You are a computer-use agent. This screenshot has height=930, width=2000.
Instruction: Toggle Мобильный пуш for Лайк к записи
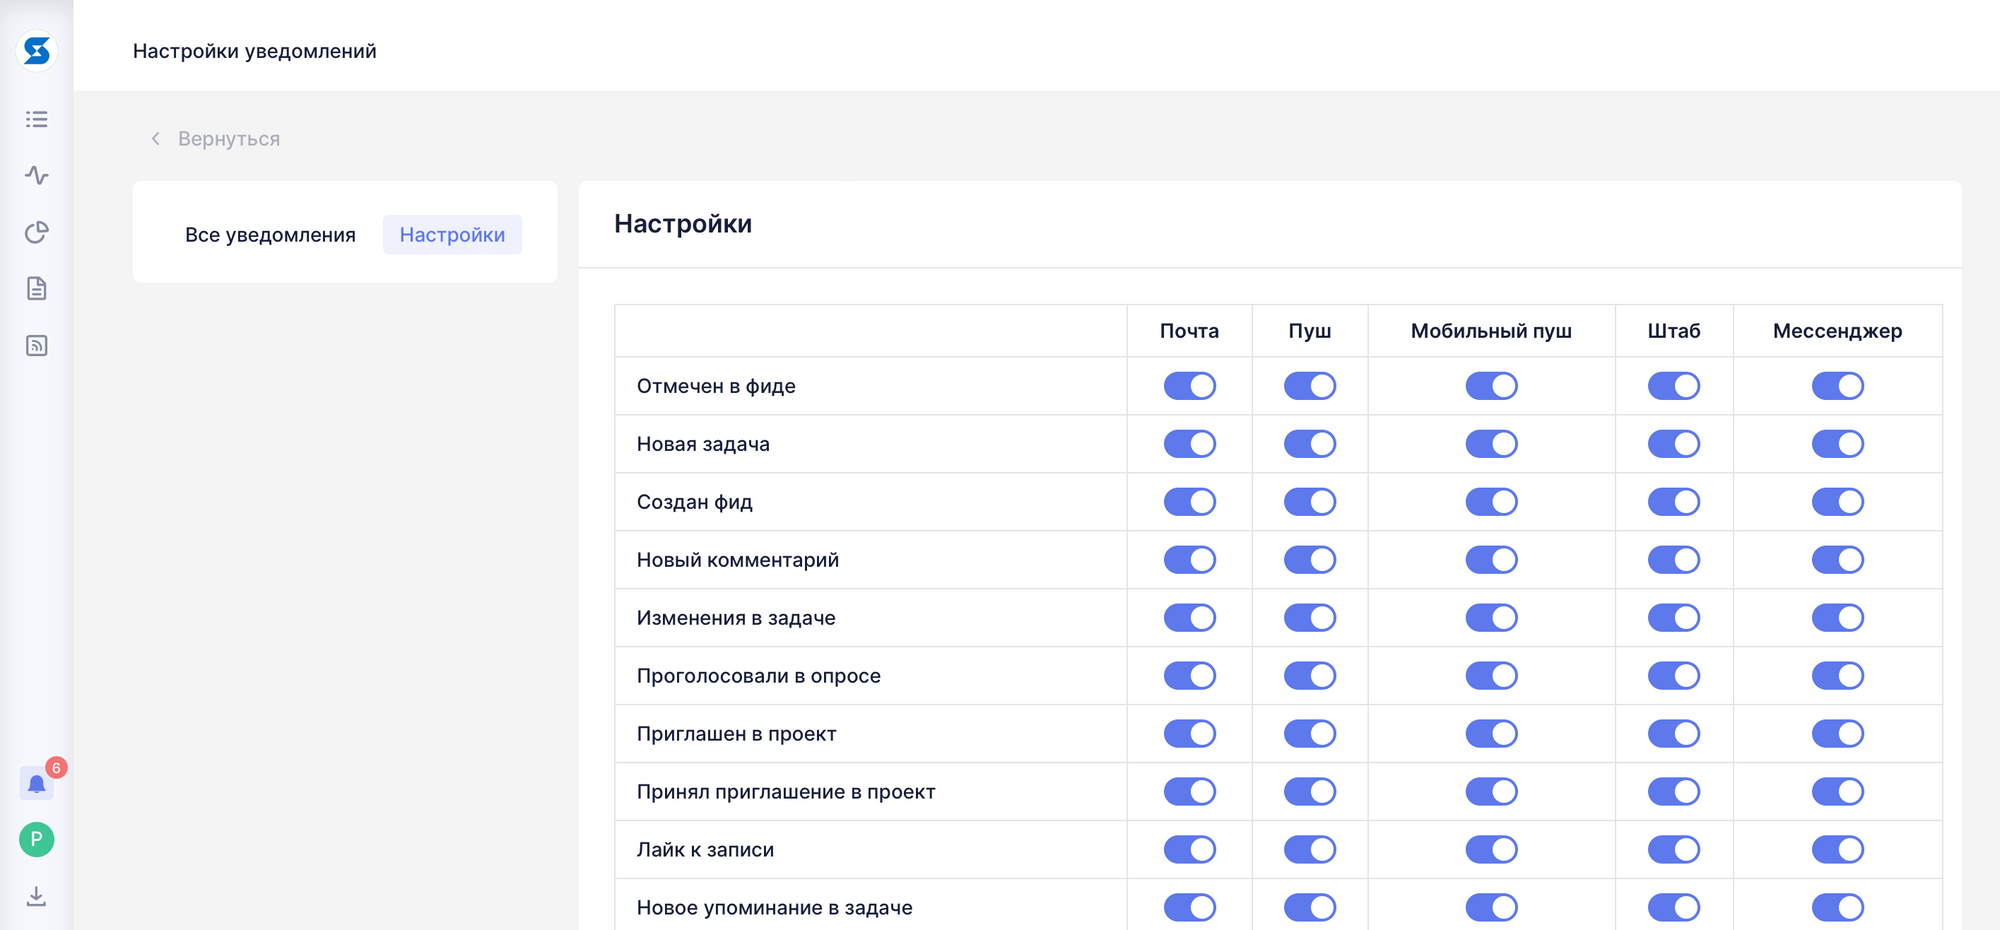click(x=1492, y=850)
